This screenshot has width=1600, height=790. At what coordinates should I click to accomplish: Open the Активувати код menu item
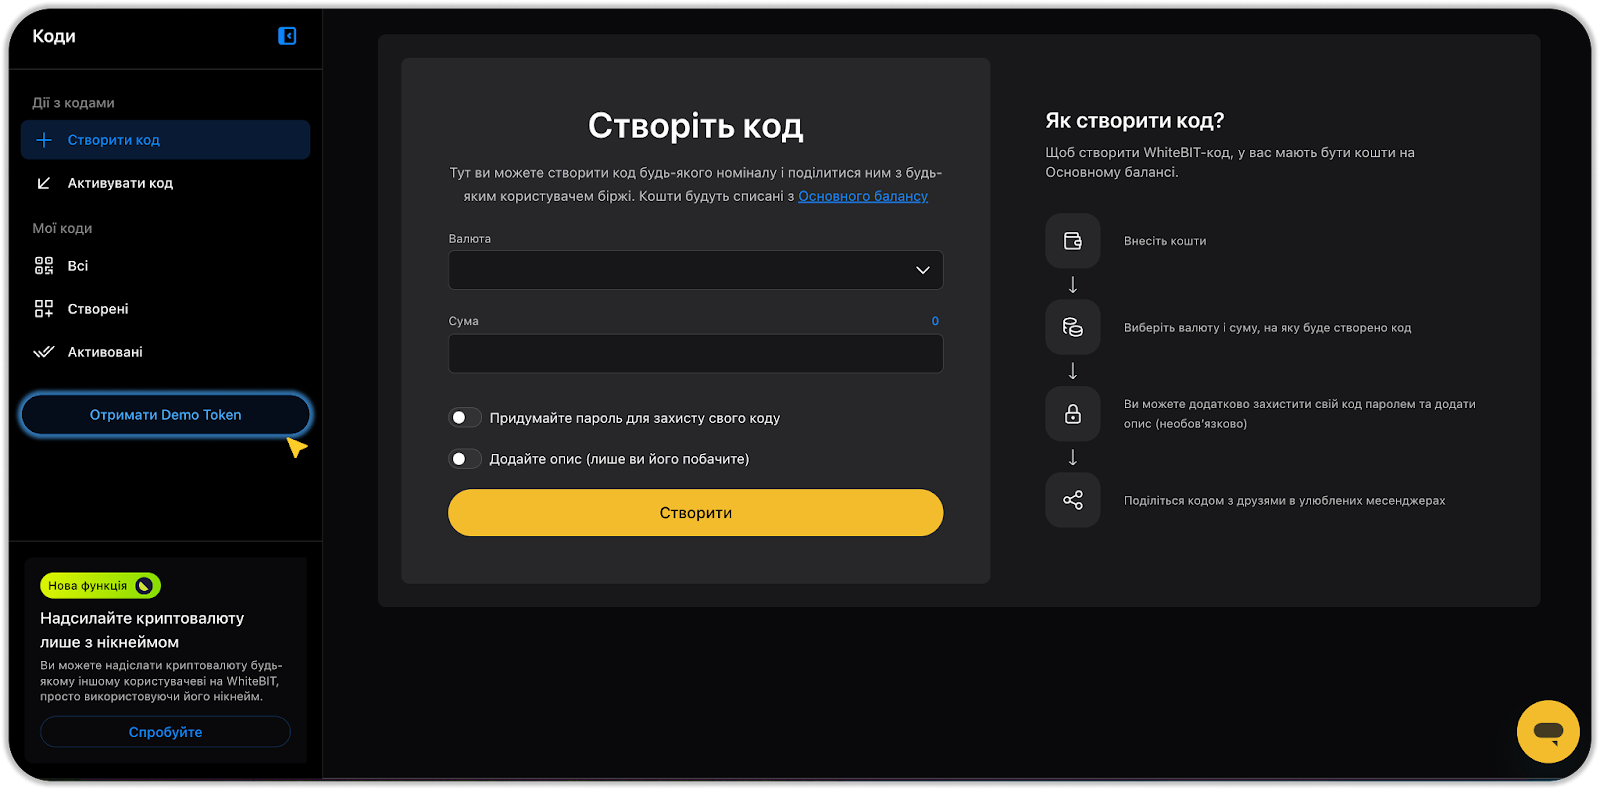tap(120, 183)
